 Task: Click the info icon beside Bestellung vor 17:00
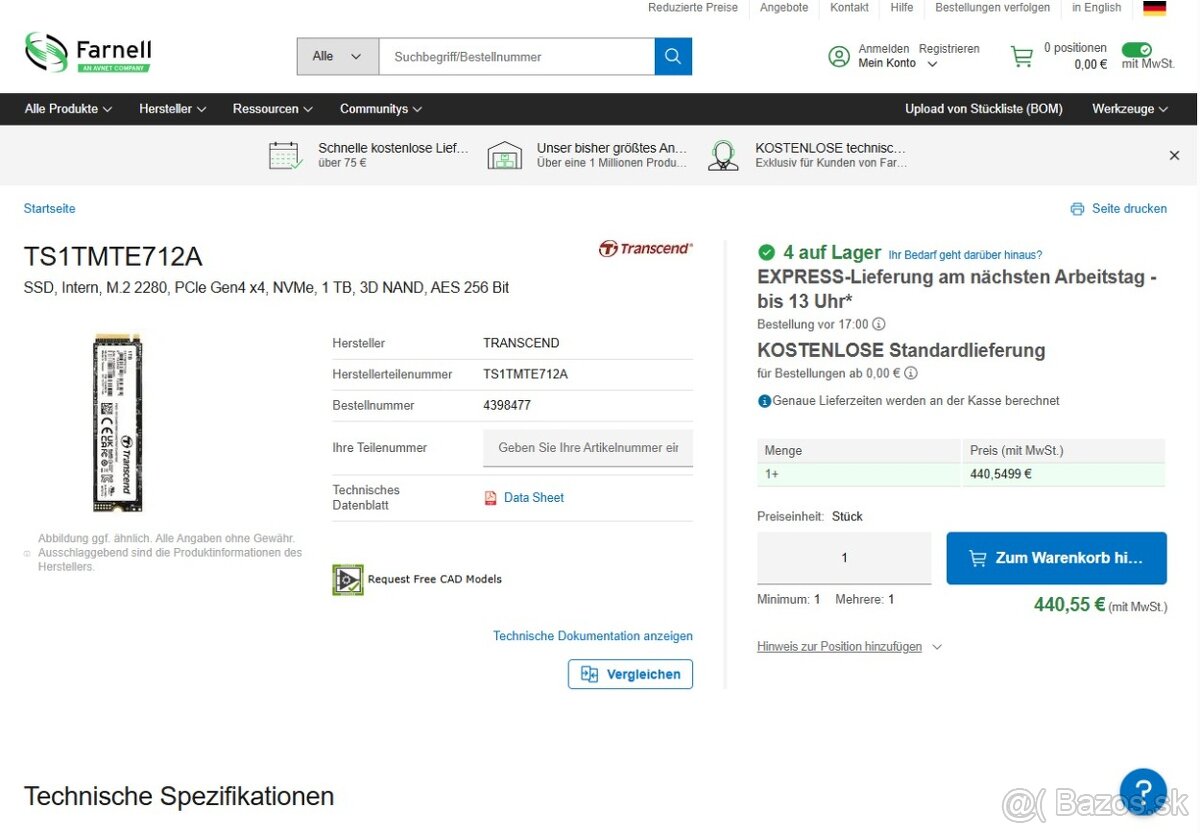tap(879, 324)
